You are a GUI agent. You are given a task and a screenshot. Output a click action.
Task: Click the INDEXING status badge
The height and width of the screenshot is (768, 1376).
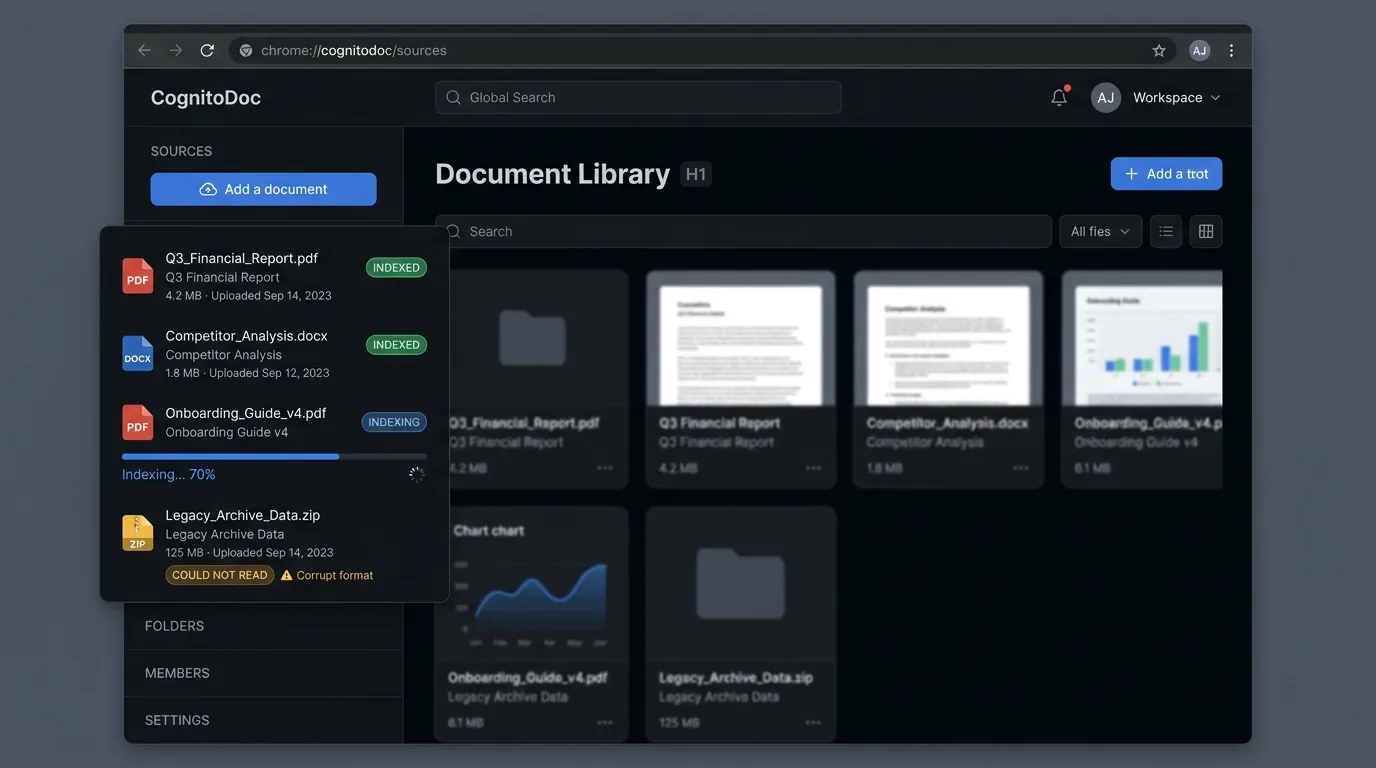coord(394,422)
